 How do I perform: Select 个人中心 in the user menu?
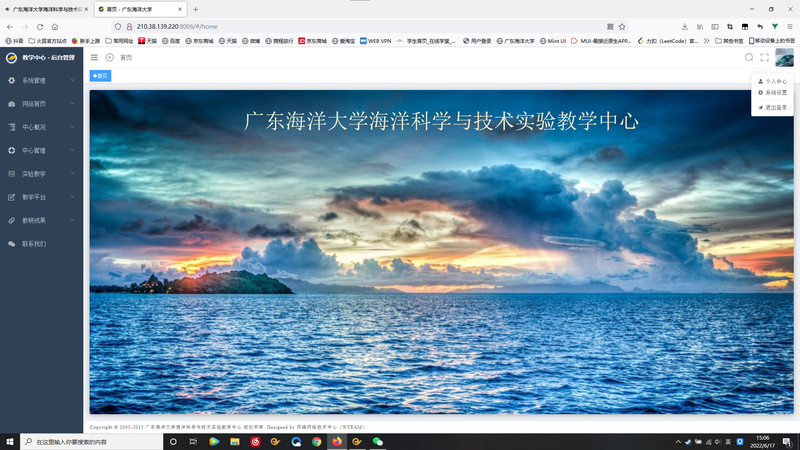click(x=772, y=81)
